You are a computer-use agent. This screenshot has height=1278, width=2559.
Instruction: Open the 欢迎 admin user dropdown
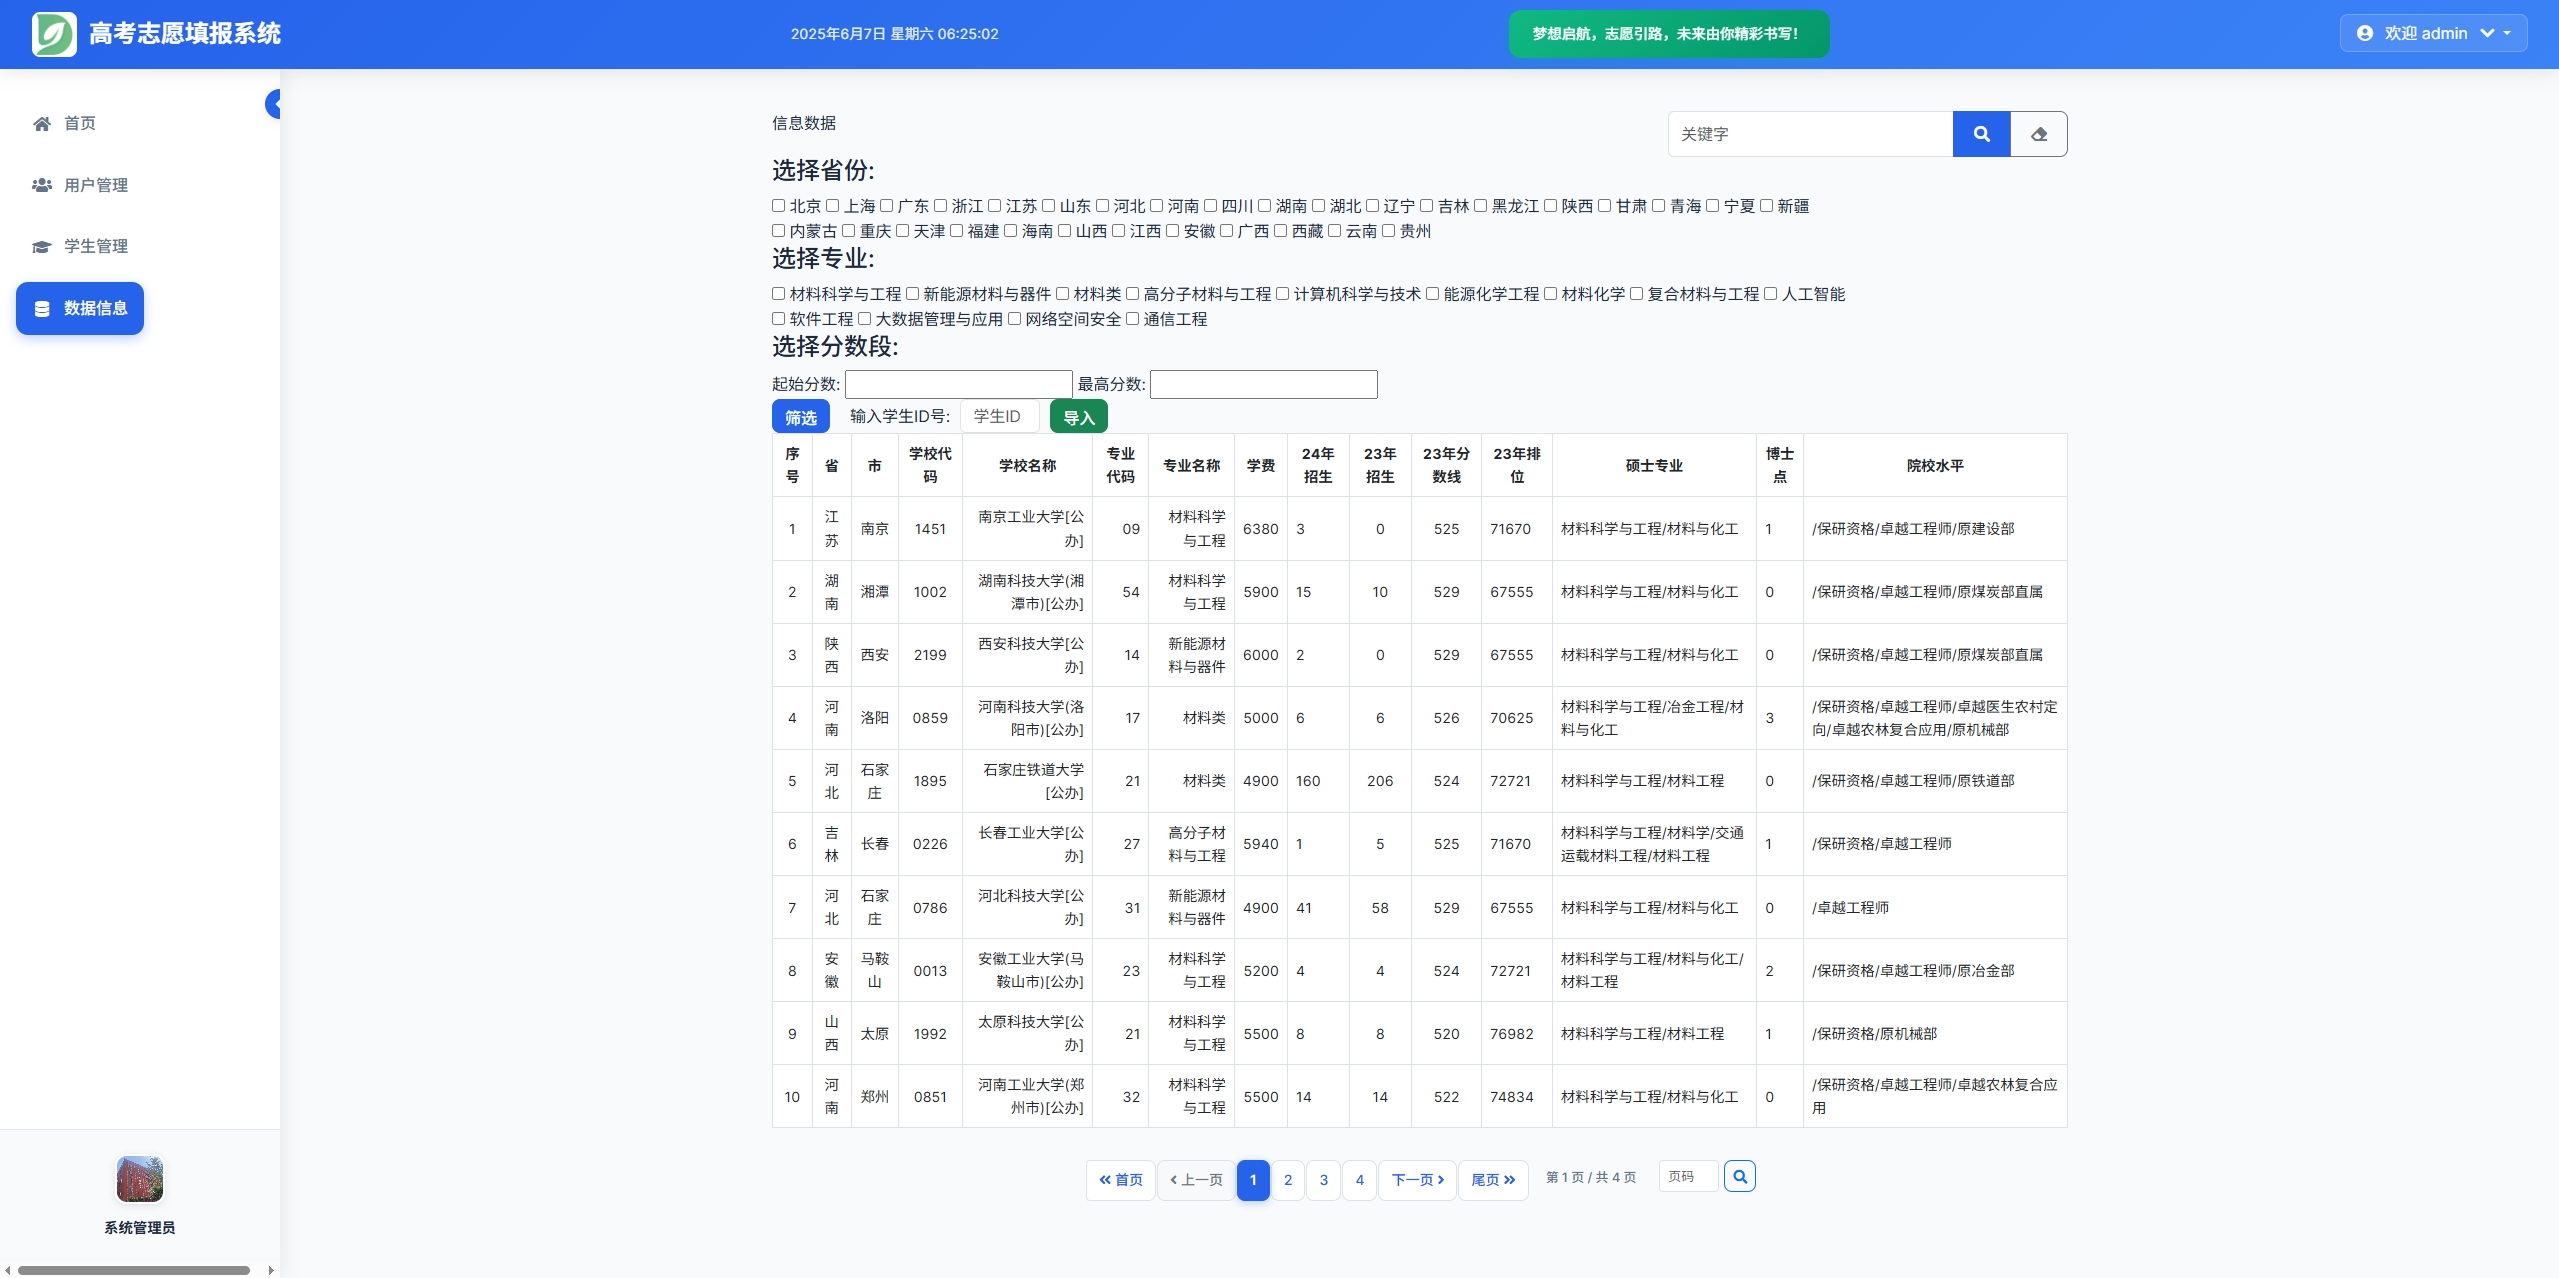[x=2432, y=34]
